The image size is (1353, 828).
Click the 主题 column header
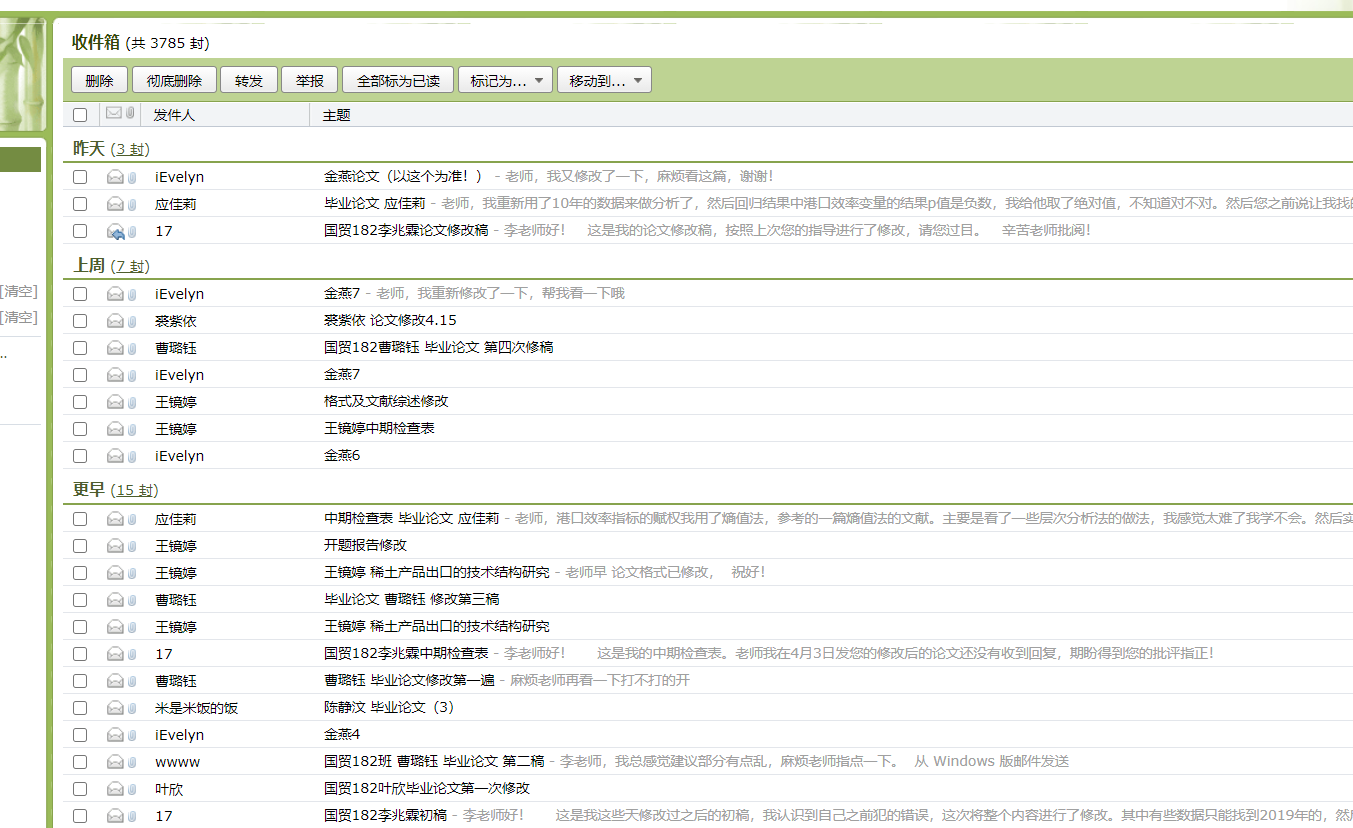point(336,115)
